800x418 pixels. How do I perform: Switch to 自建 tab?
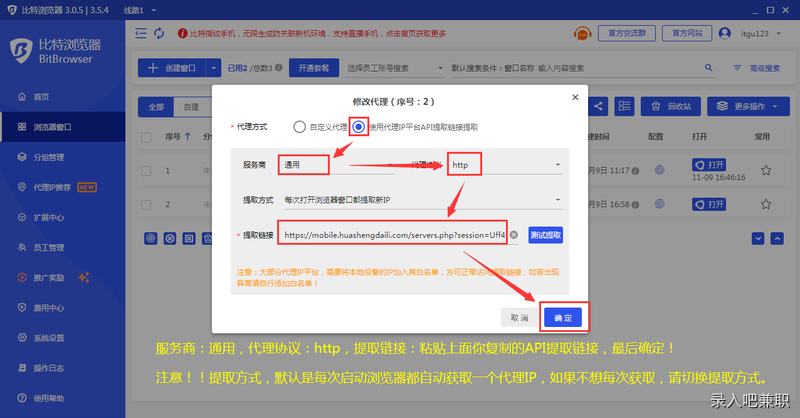pyautogui.click(x=192, y=107)
